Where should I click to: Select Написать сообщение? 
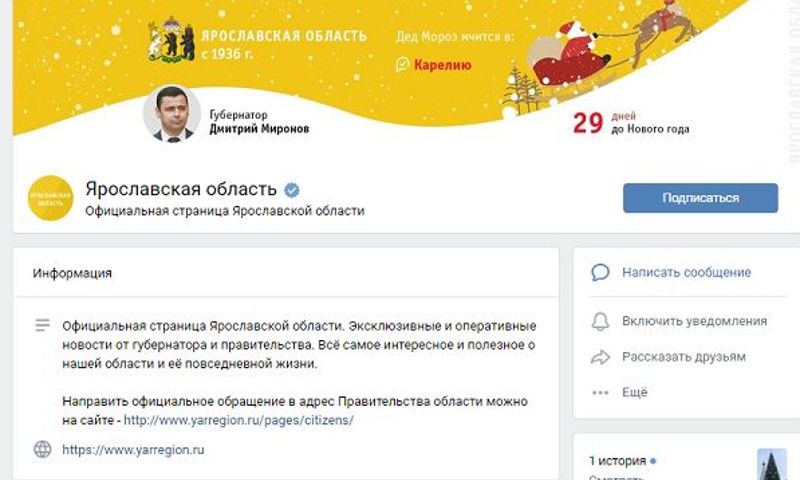click(x=686, y=272)
